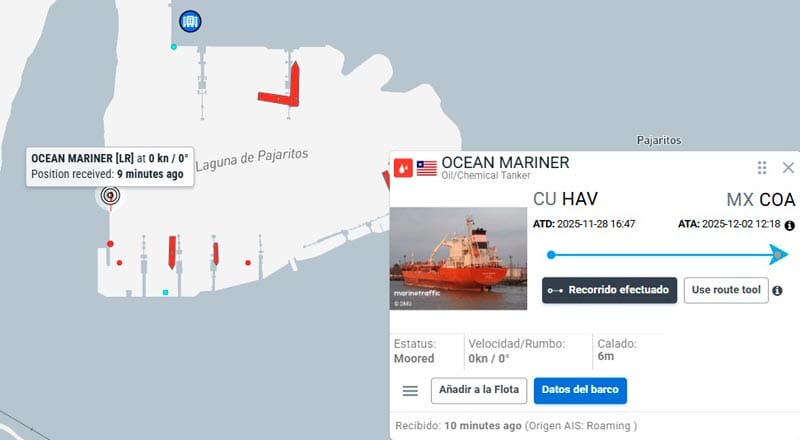Open the OCEAN MARINER ship photo
The width and height of the screenshot is (800, 440).
pos(458,258)
